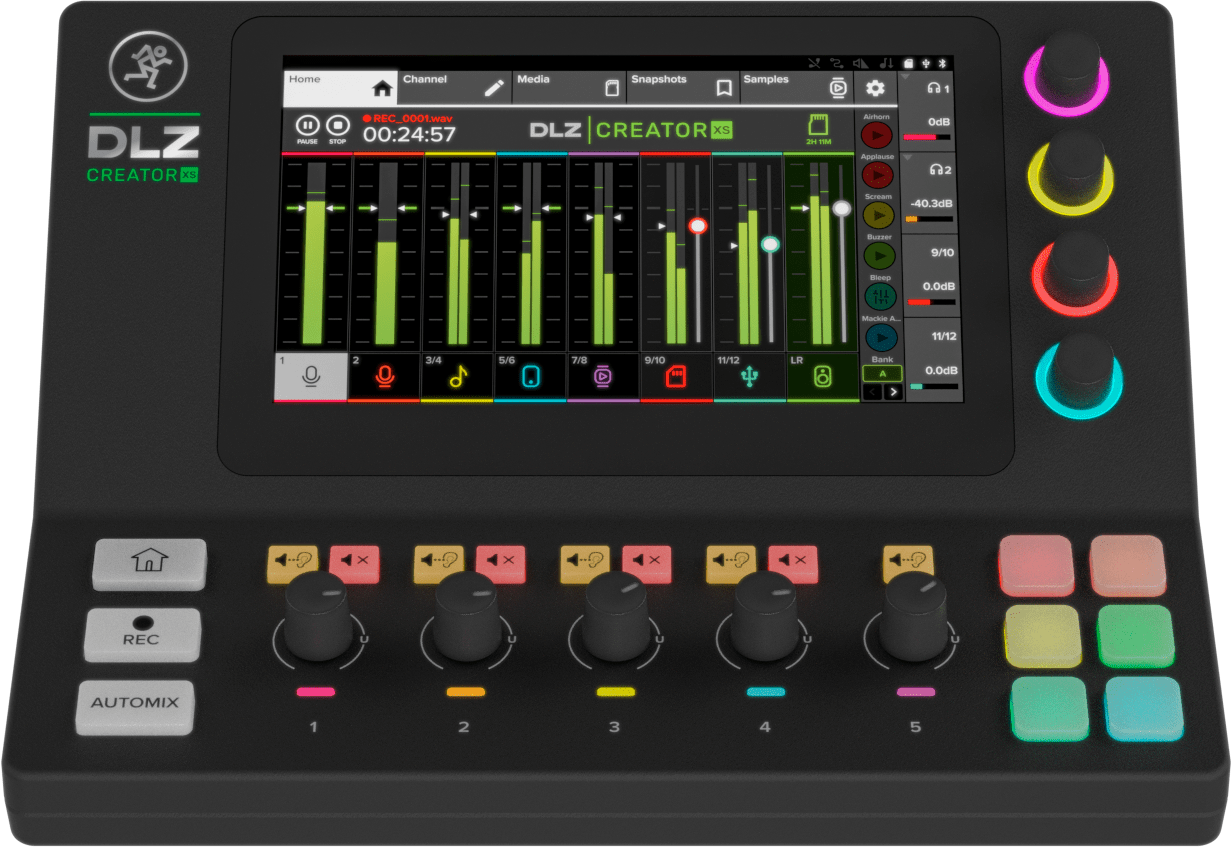The image size is (1232, 847).
Task: Open settings via the gear icon
Action: coord(875,88)
